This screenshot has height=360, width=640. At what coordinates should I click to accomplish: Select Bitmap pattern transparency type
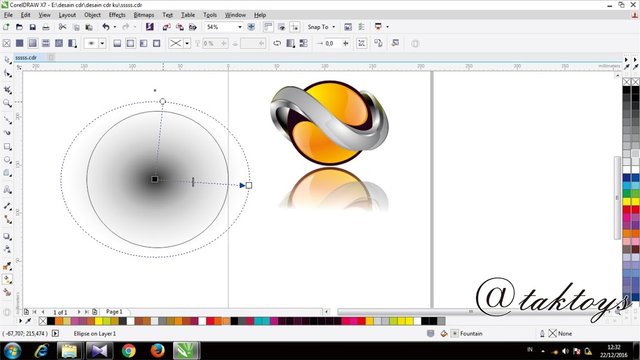[59, 43]
